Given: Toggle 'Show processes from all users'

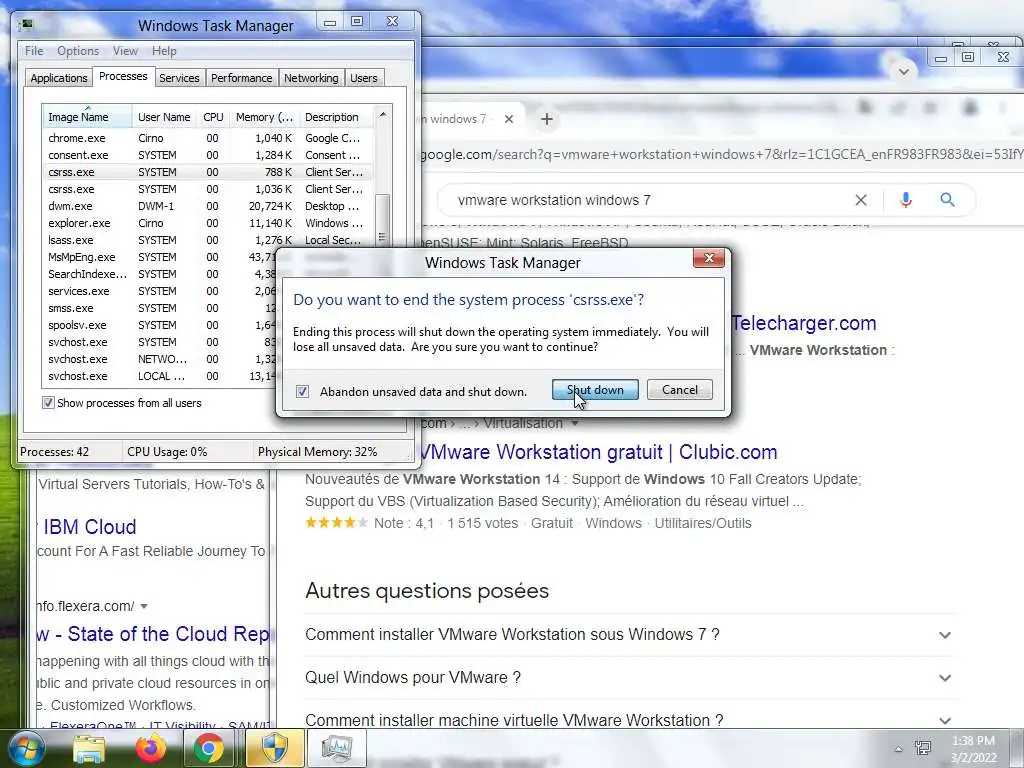Looking at the screenshot, I should (48, 403).
